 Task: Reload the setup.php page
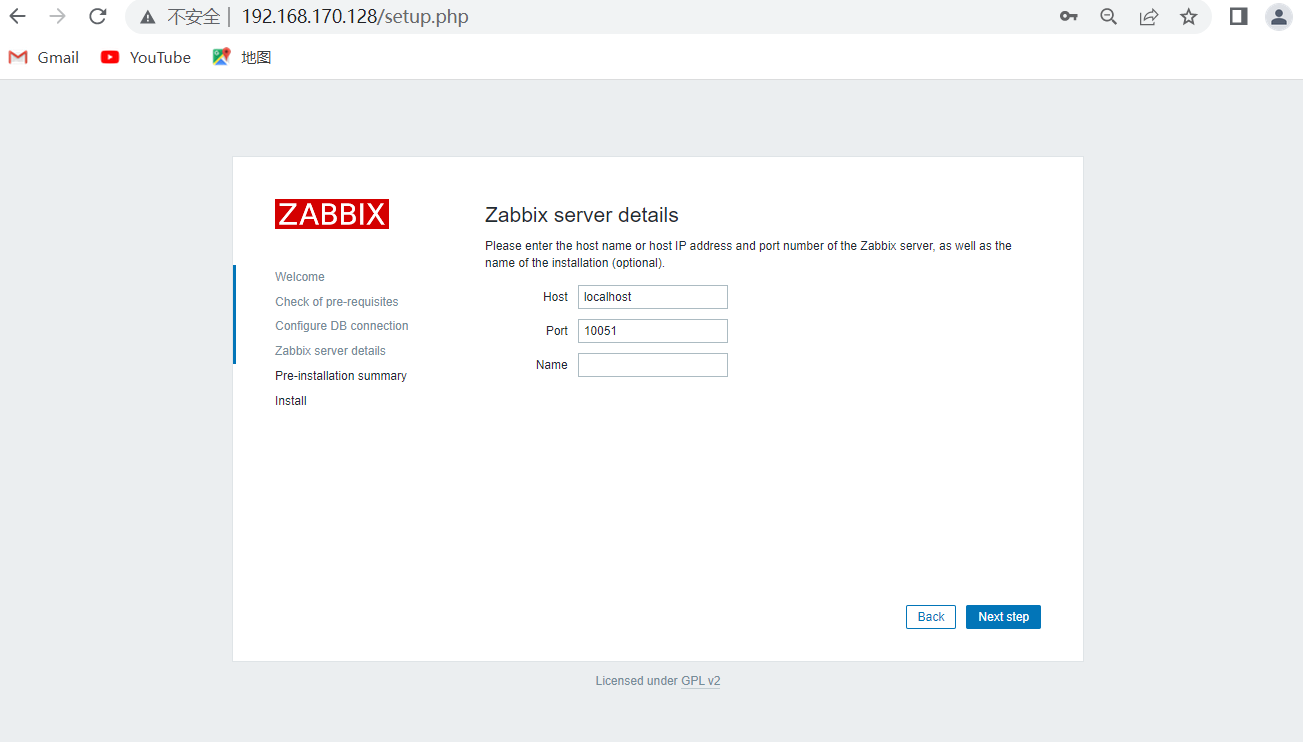tap(98, 16)
